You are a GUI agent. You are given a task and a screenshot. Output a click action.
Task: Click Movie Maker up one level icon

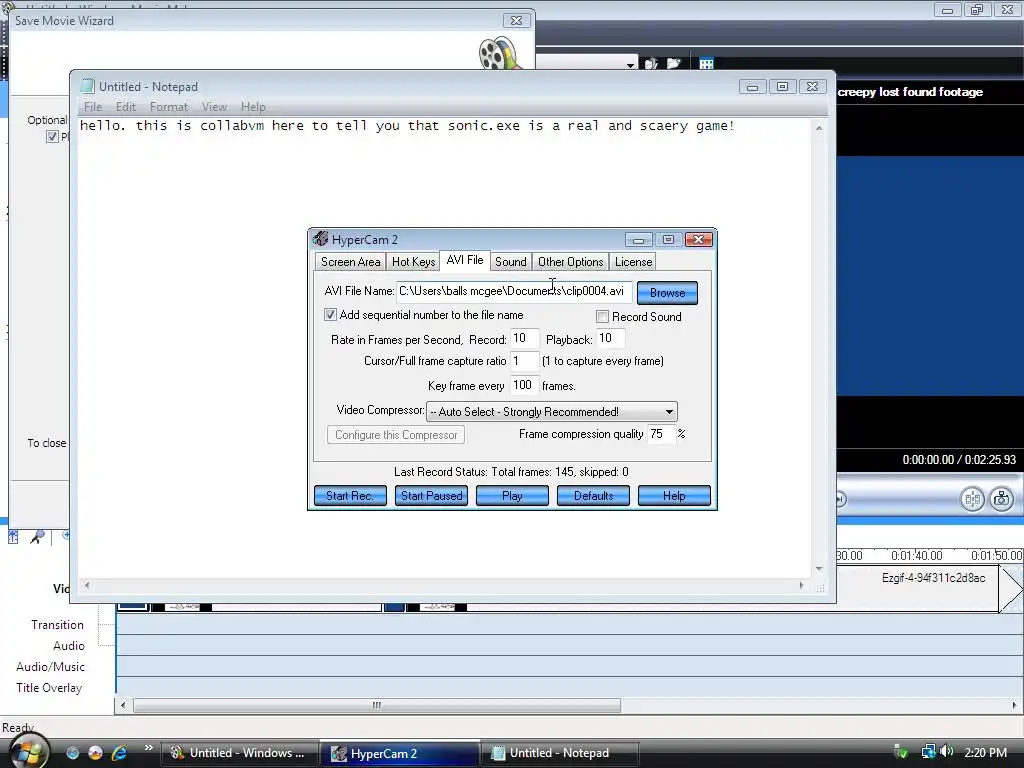point(651,63)
